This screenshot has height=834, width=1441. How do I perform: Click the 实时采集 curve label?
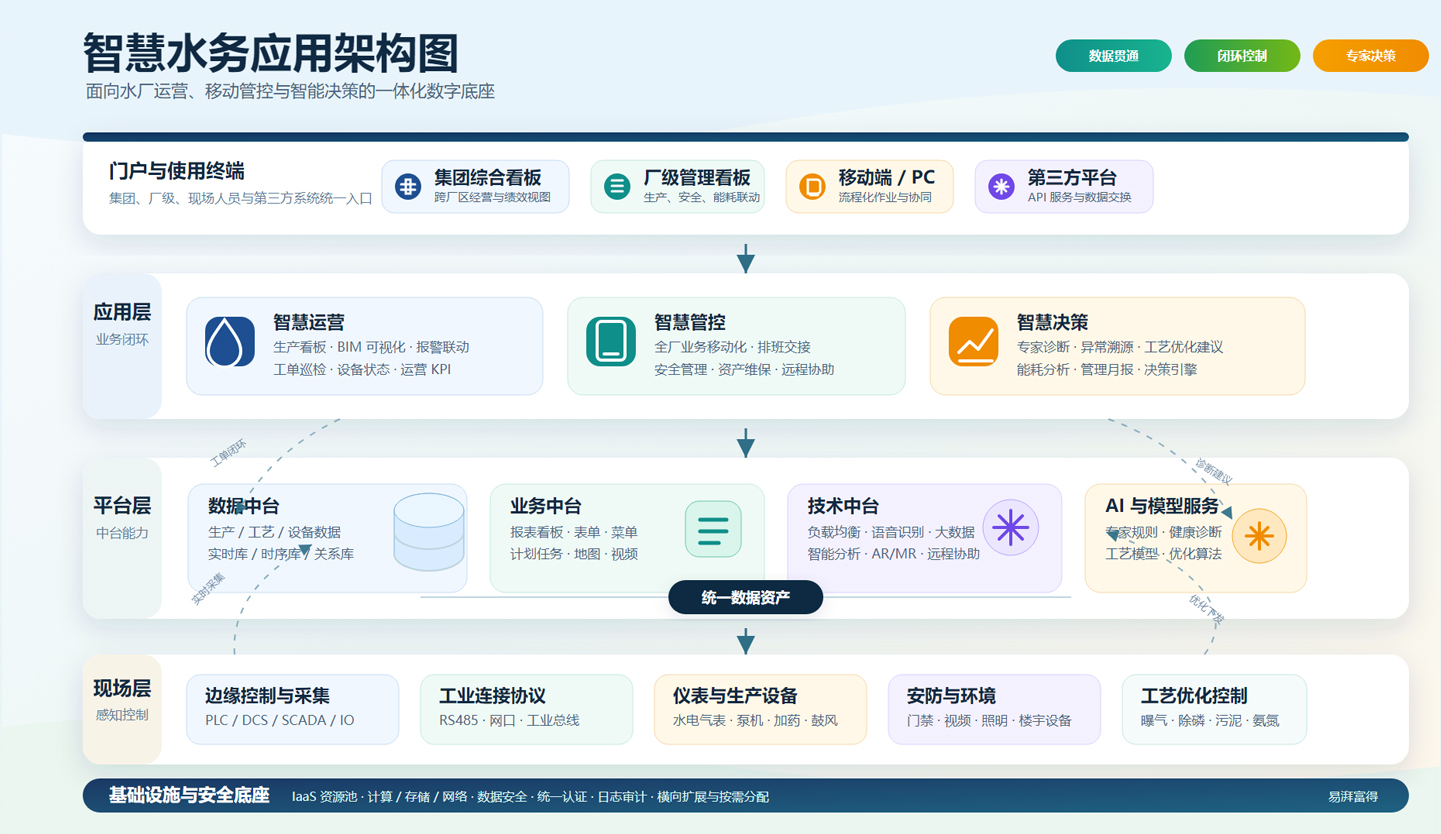pos(209,588)
